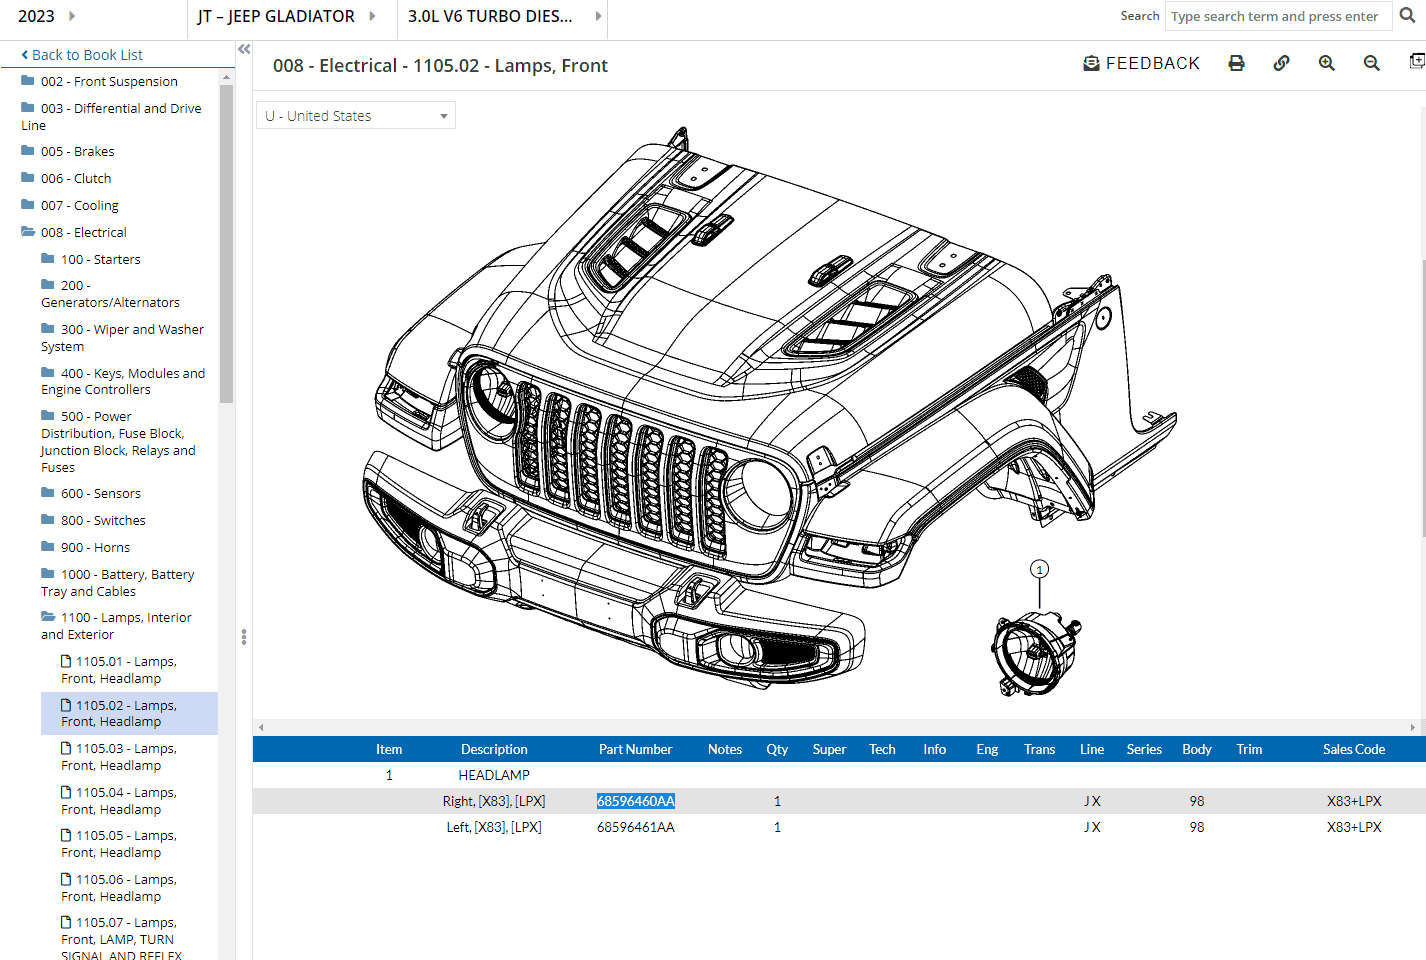The height and width of the screenshot is (960, 1426).
Task: Click the Series column header
Action: click(x=1144, y=749)
